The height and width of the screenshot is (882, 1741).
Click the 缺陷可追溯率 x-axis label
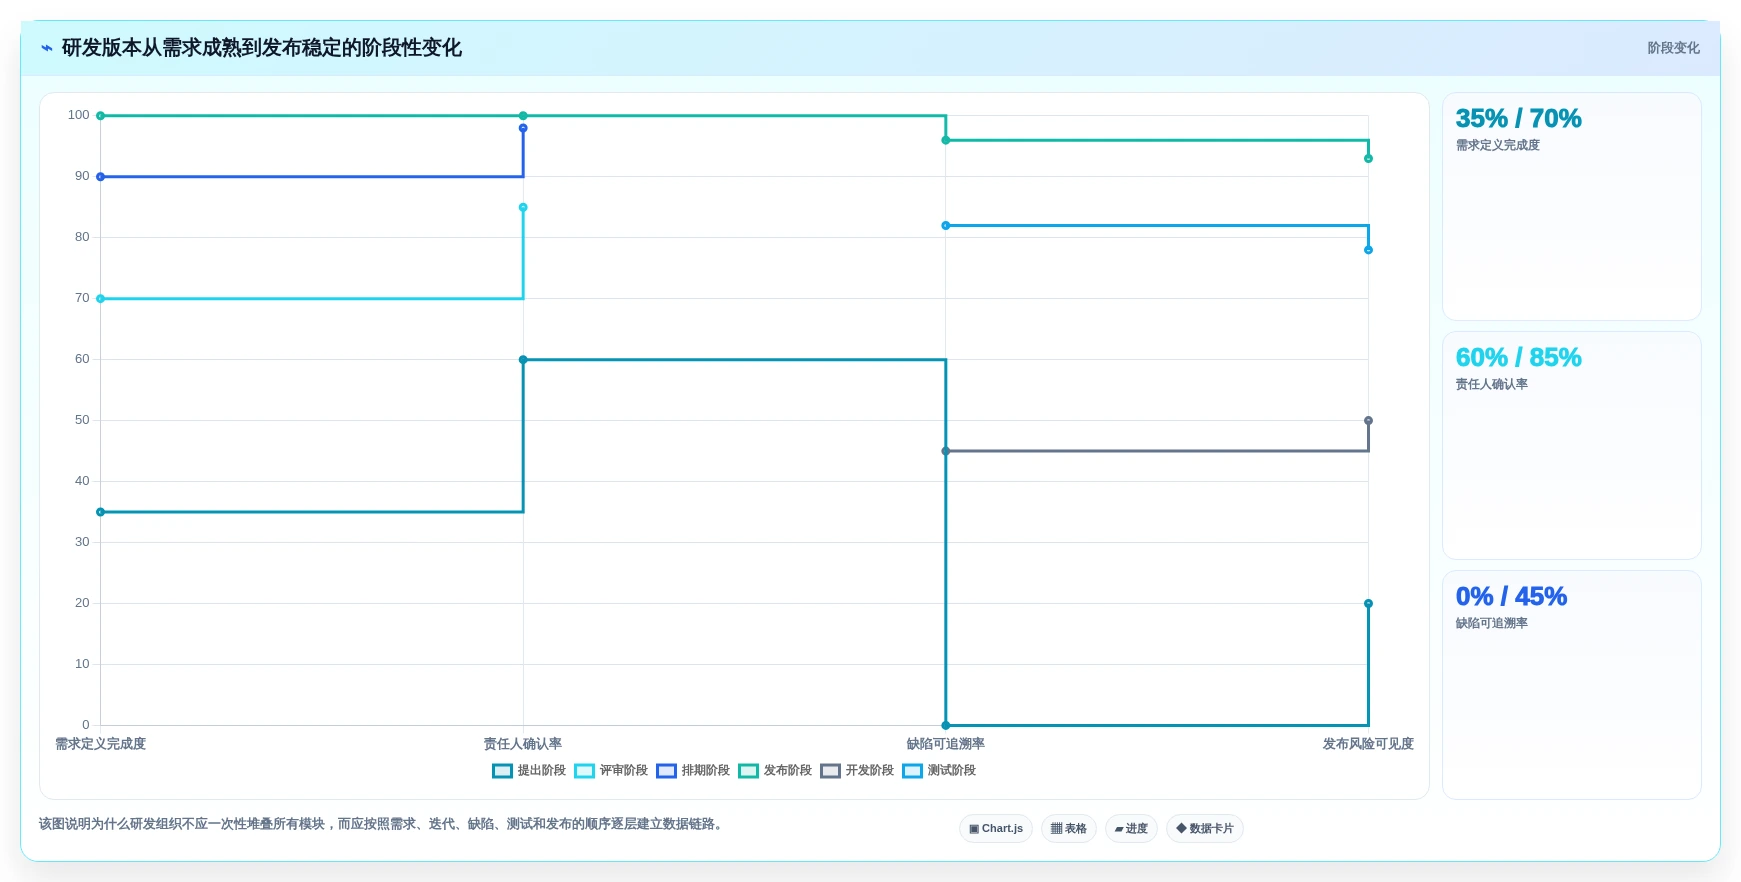[x=946, y=744]
